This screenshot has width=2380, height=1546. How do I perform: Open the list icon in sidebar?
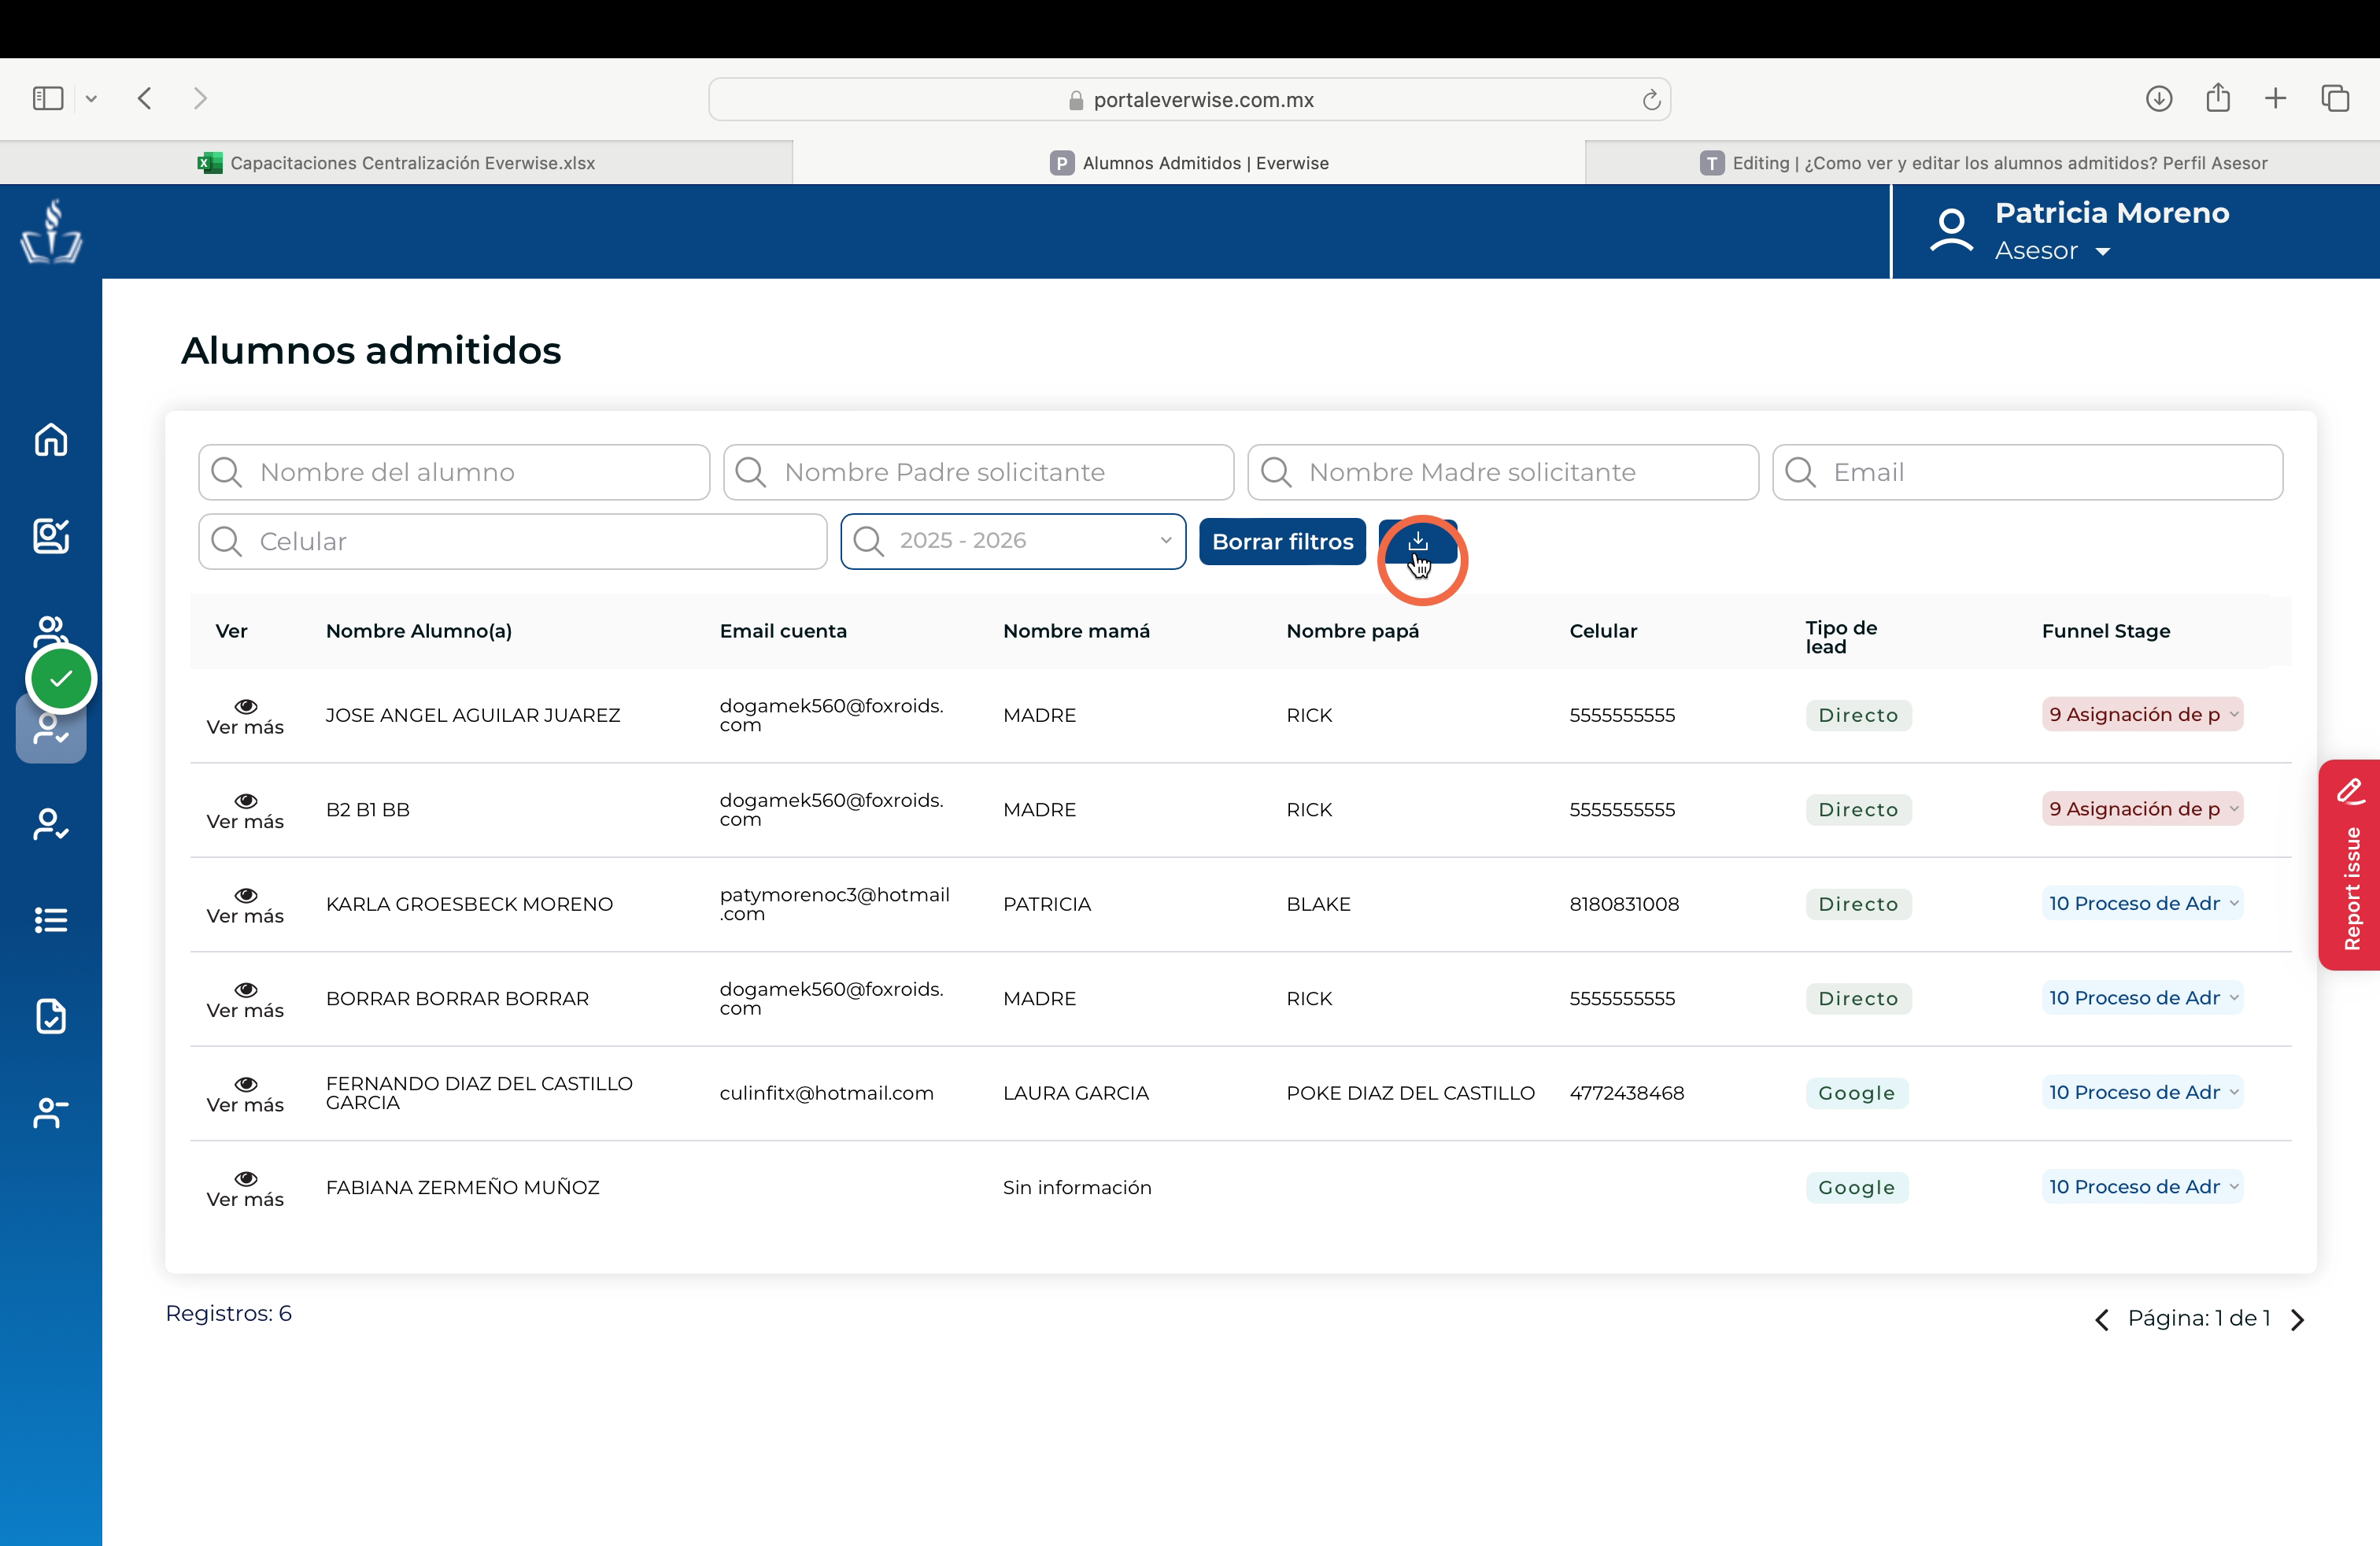click(x=51, y=920)
